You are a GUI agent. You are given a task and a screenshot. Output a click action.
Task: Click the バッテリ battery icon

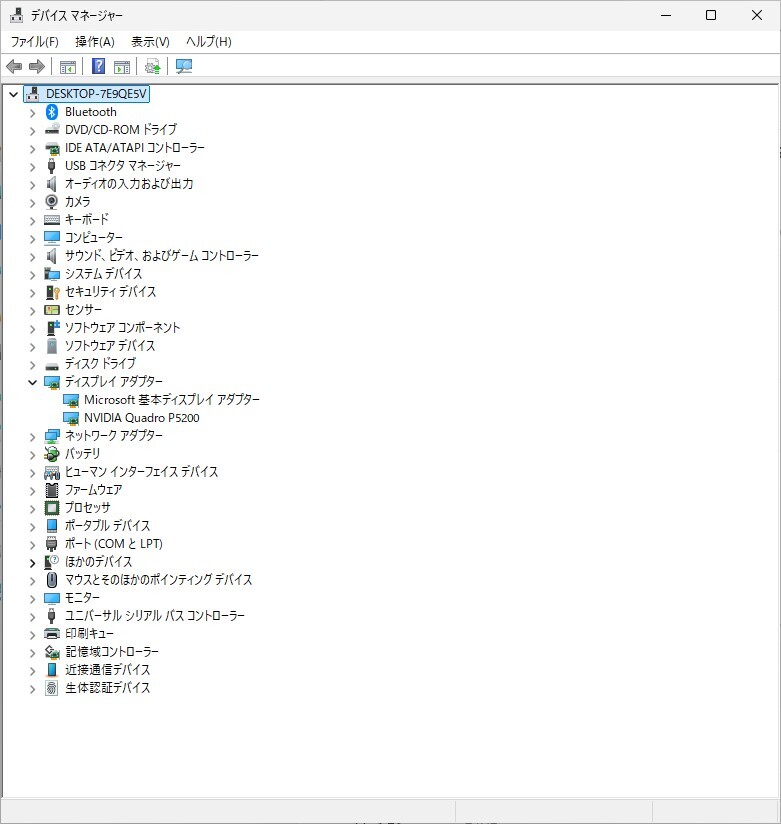click(52, 454)
